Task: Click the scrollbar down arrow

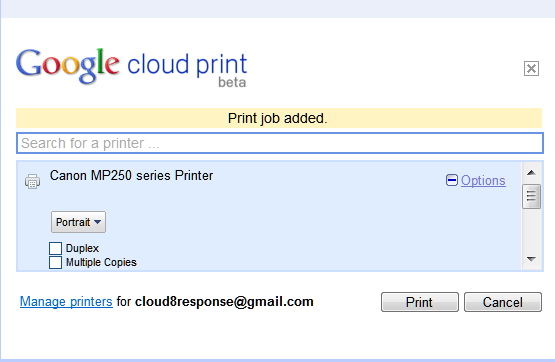Action: tap(531, 259)
